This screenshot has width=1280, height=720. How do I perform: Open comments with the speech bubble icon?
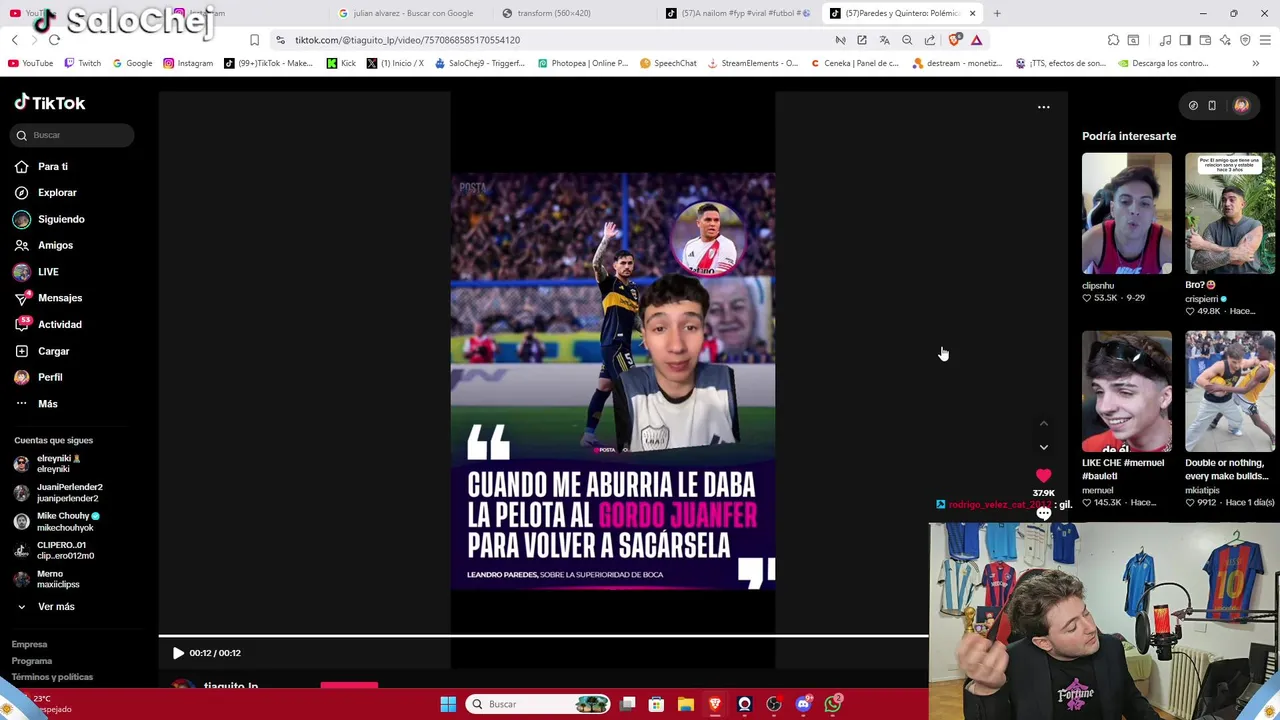coord(1043,513)
